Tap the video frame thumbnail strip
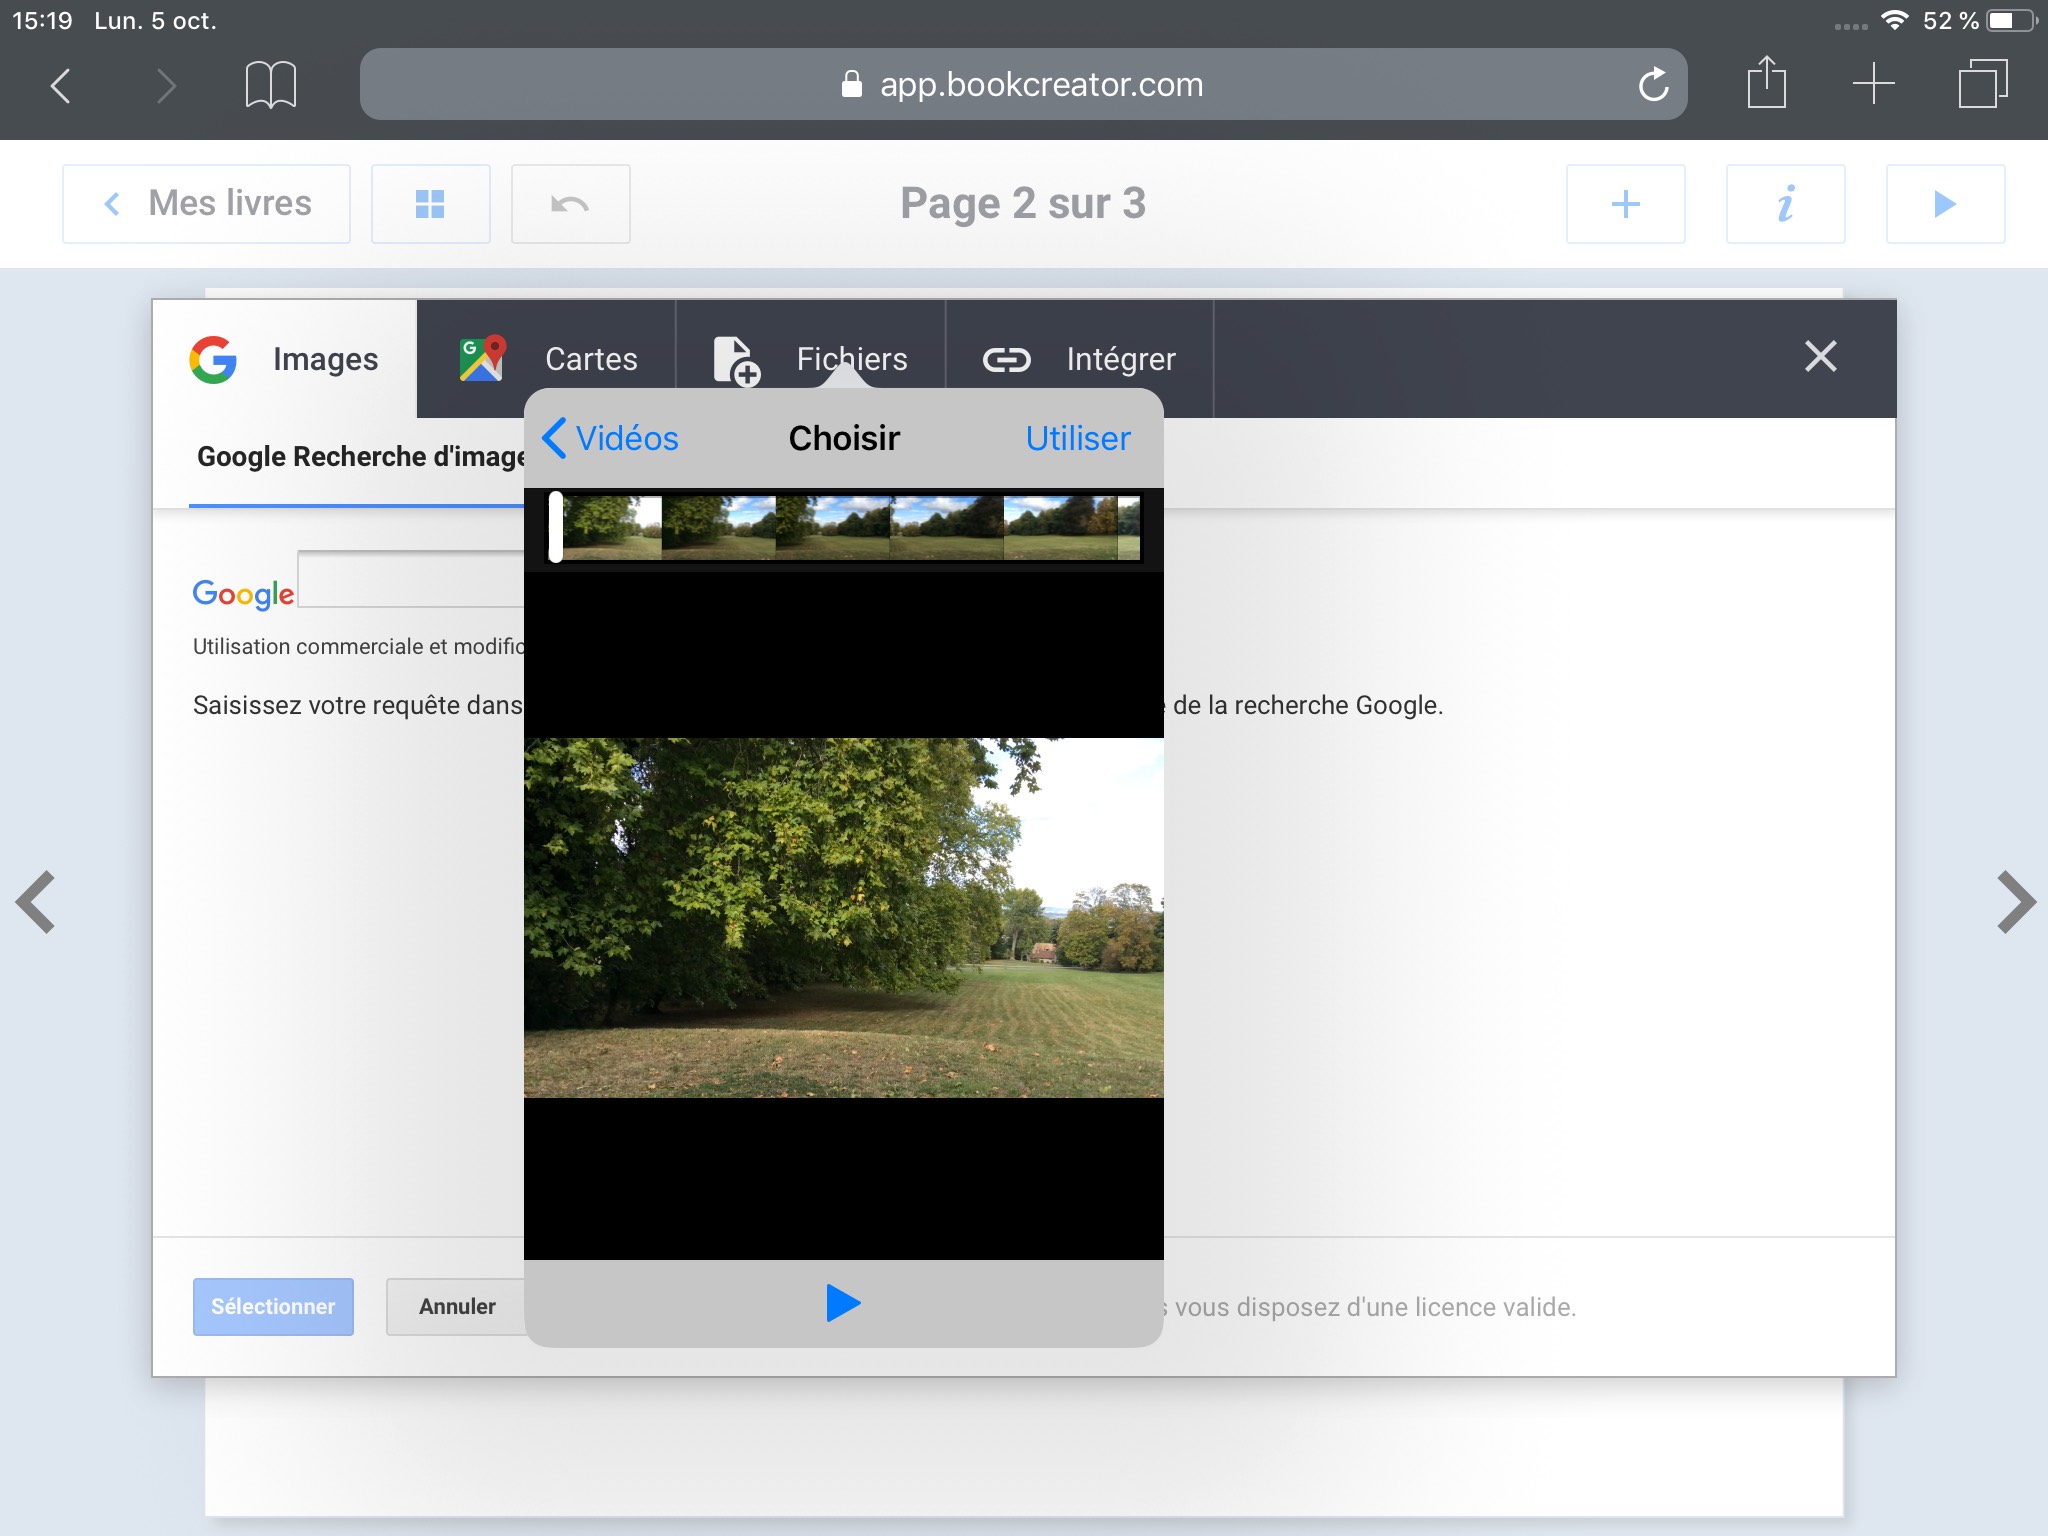The height and width of the screenshot is (1536, 2048). 850,527
